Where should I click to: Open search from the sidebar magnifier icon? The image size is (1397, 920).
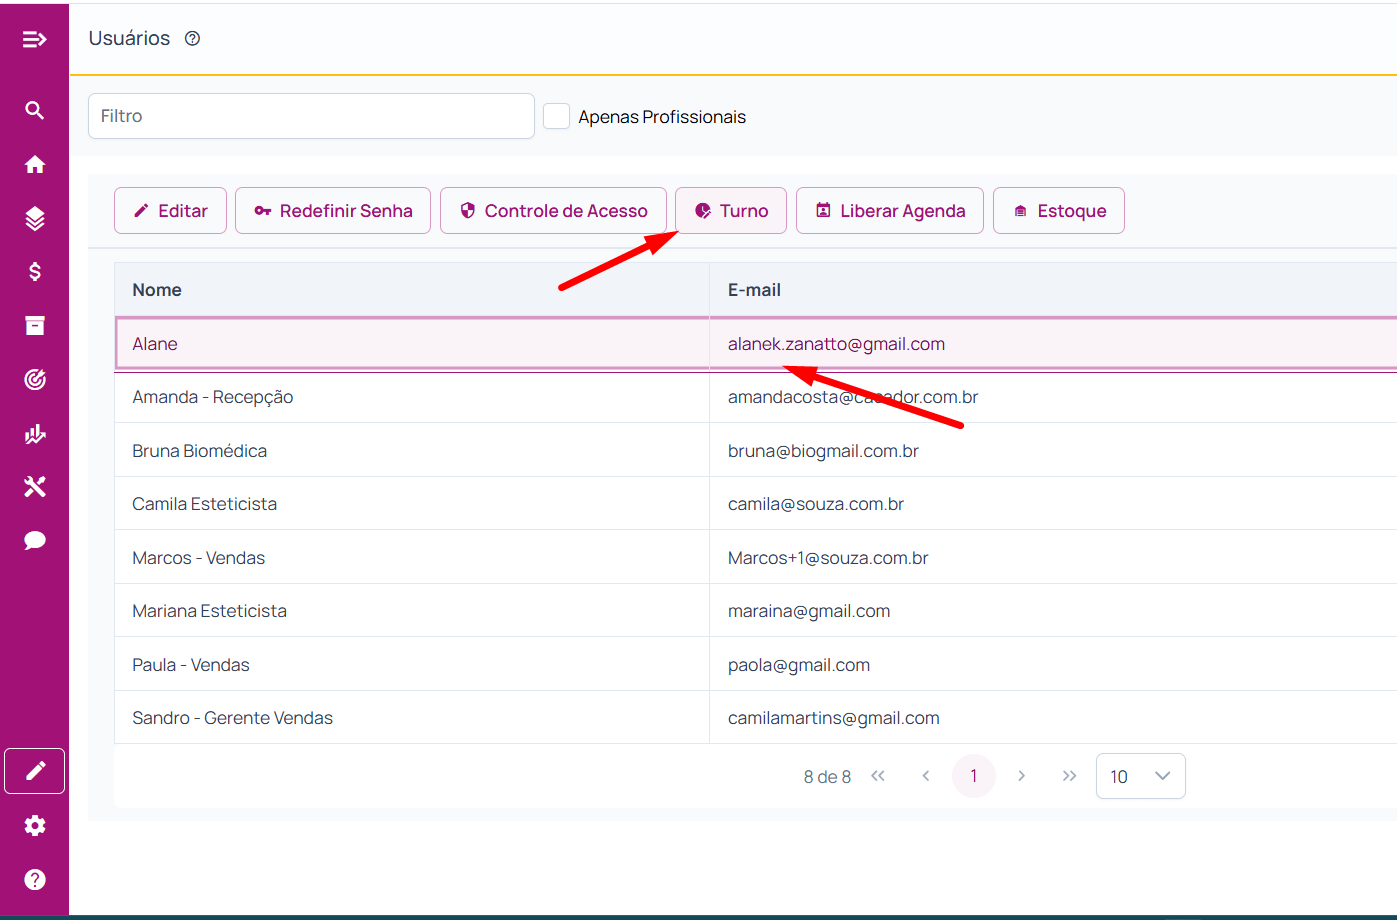tap(34, 110)
